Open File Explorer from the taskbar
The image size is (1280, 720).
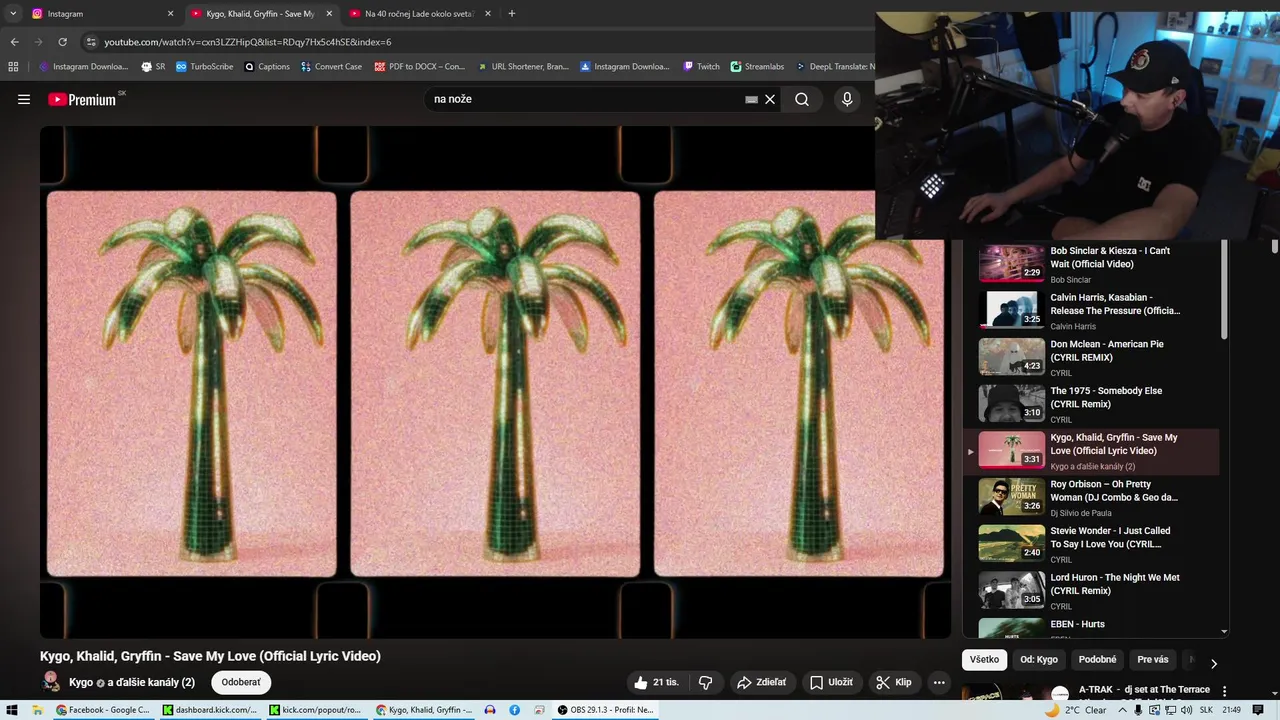(x=37, y=710)
